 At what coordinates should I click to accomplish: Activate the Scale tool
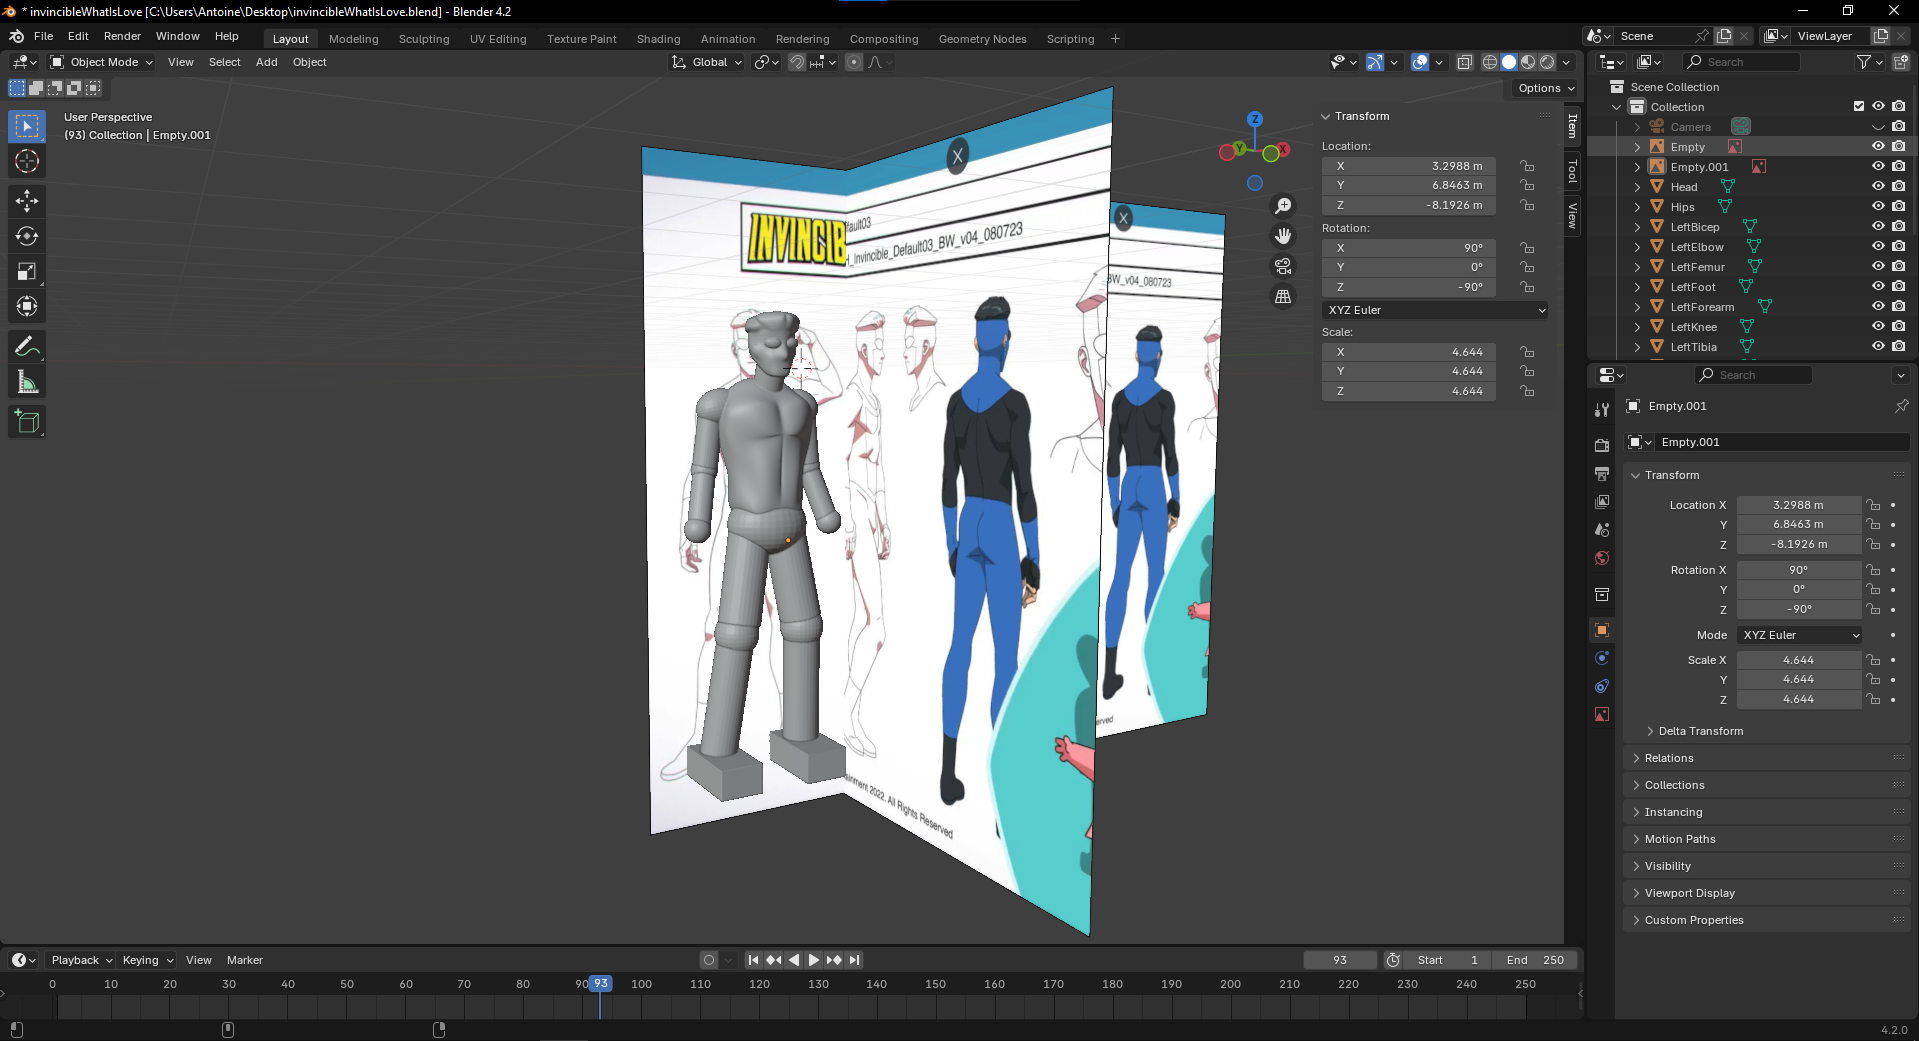tap(27, 272)
